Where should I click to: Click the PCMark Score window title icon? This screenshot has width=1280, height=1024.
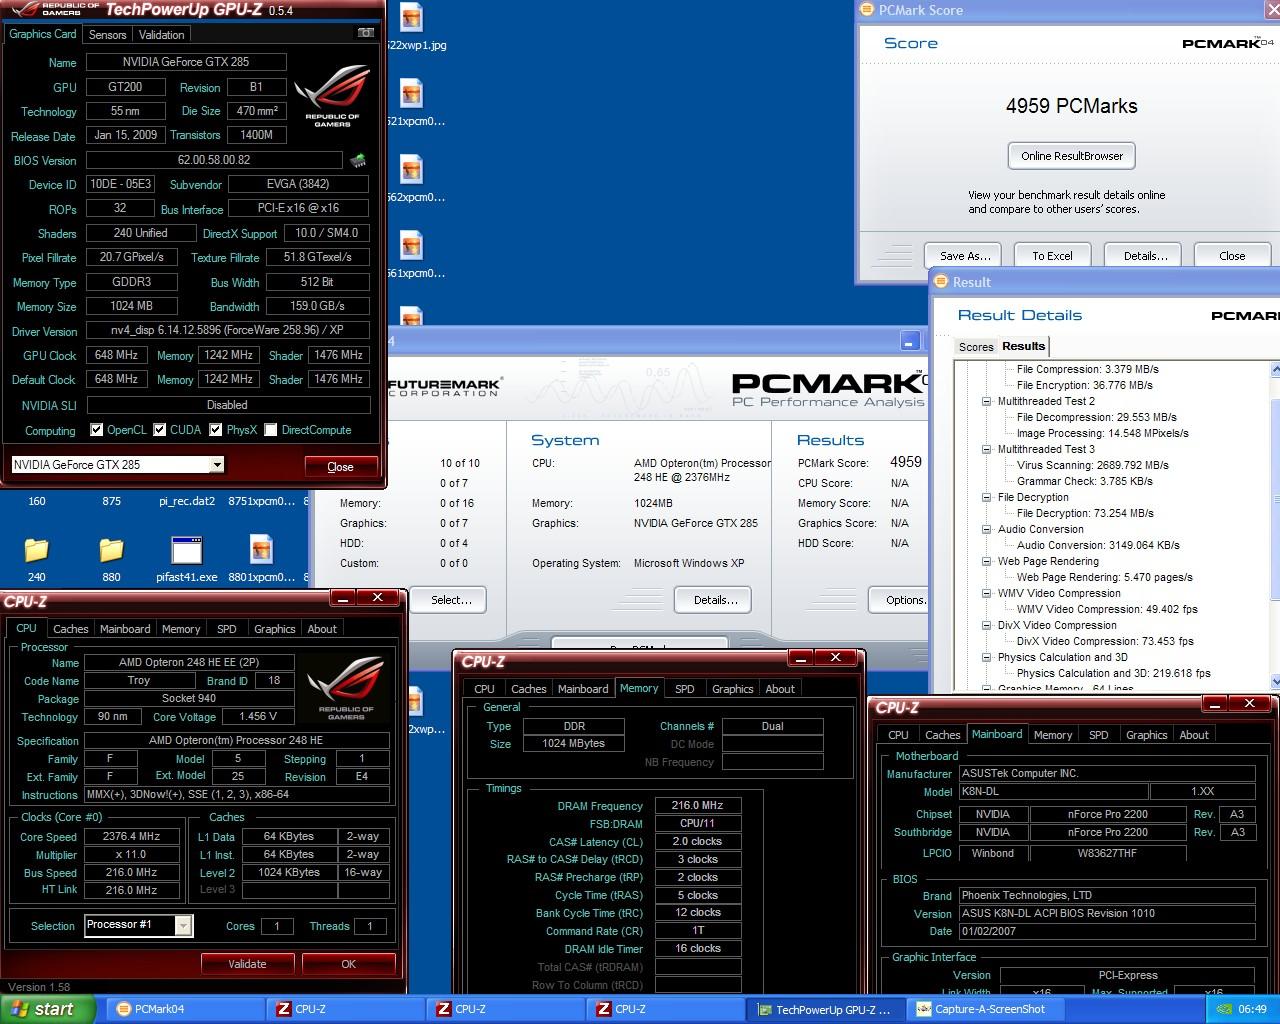[x=867, y=10]
